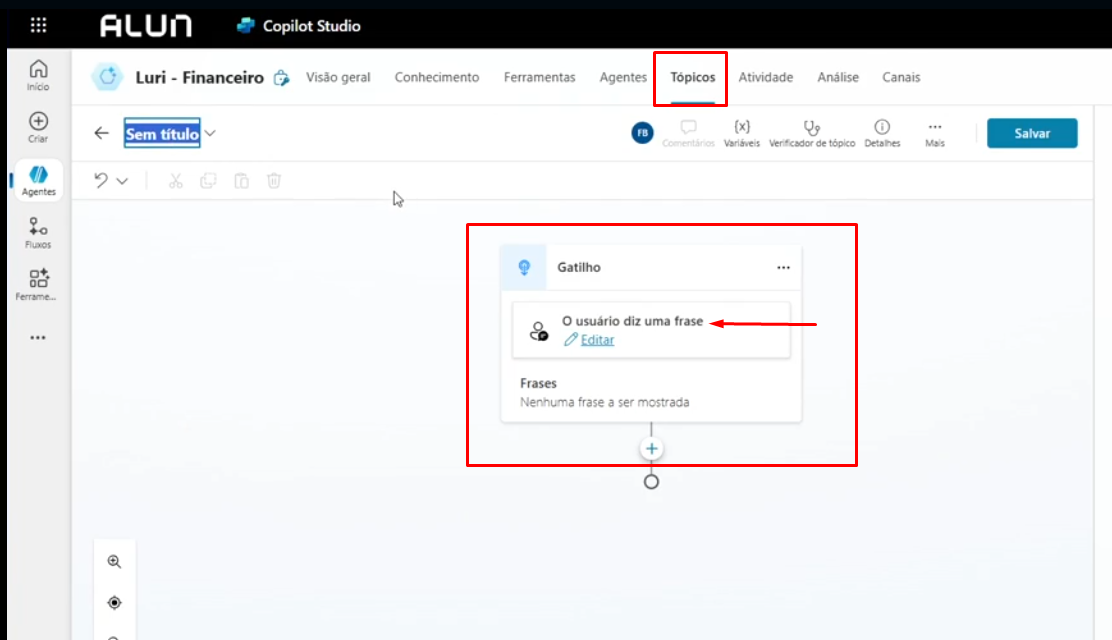1112x640 pixels.
Task: Click the Copilot Studio title
Action: (x=311, y=26)
